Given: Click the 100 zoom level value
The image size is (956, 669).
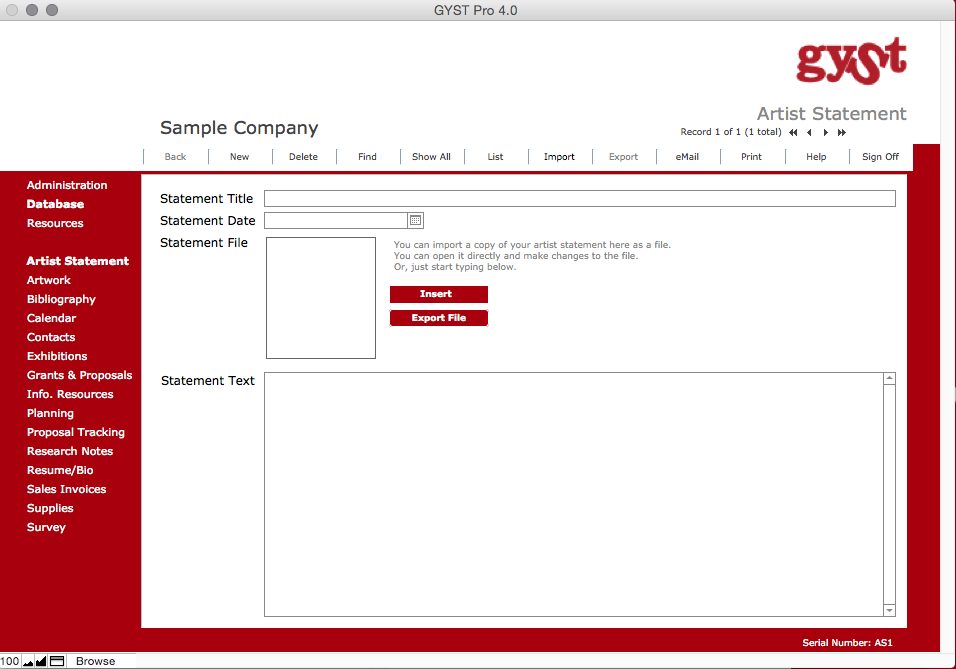Looking at the screenshot, I should [x=10, y=662].
